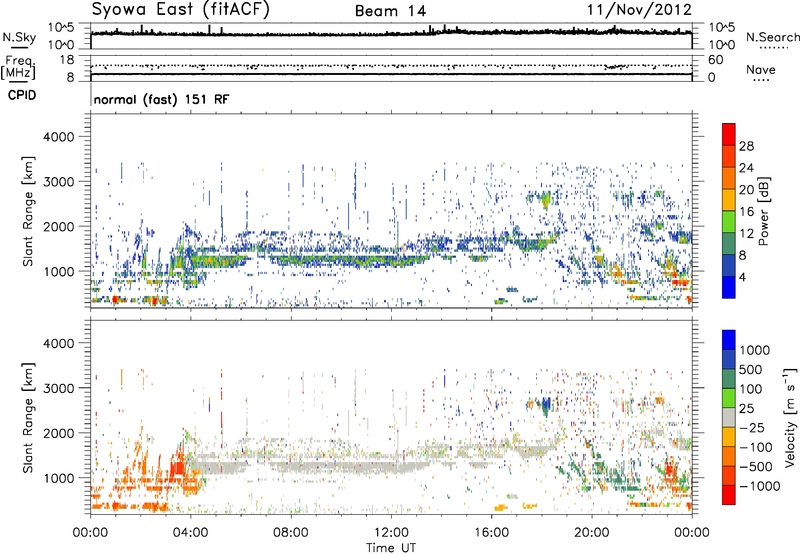Click the 'Nave' legend label
This screenshot has width=800, height=554.
pos(761,69)
